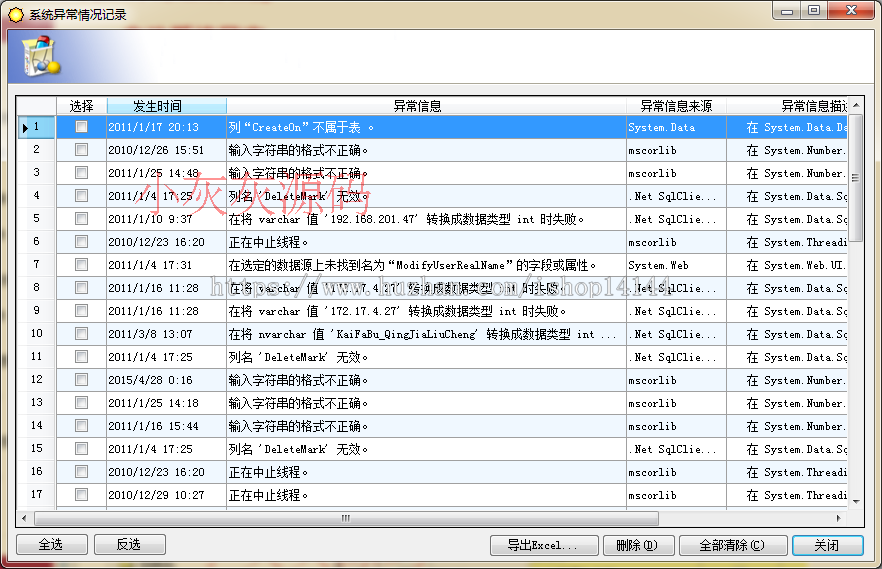The height and width of the screenshot is (569, 882).
Task: Click the vertical scrollbar up arrow
Action: (x=856, y=105)
